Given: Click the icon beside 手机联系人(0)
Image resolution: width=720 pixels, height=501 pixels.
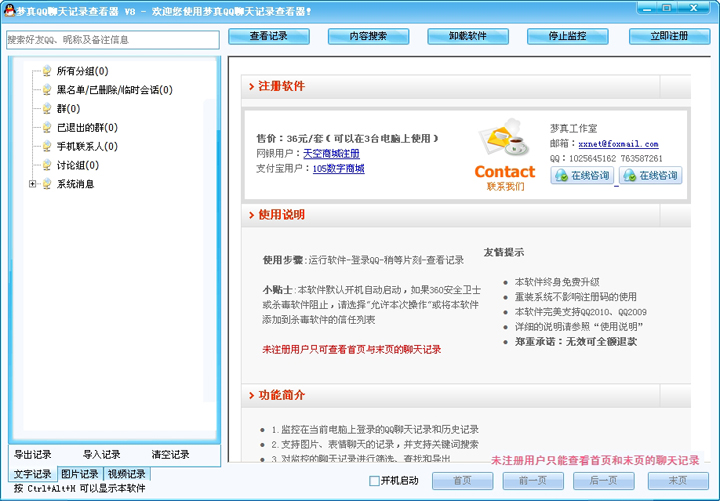Looking at the screenshot, I should [x=47, y=146].
